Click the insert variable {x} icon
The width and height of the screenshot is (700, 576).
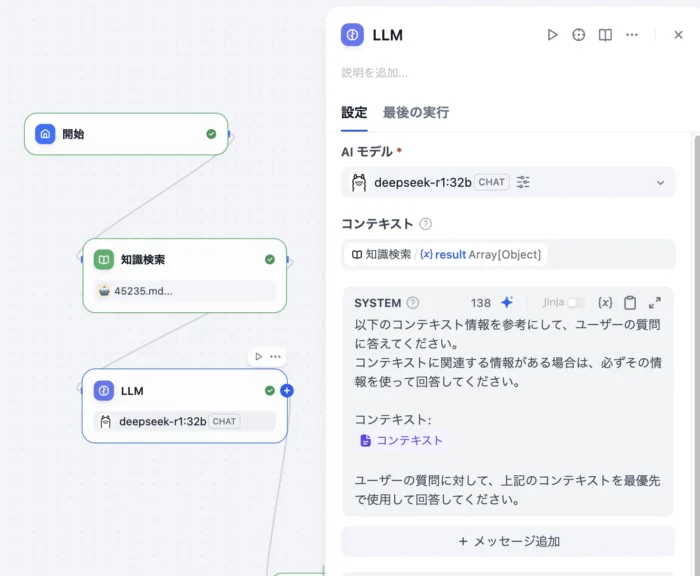pyautogui.click(x=604, y=303)
